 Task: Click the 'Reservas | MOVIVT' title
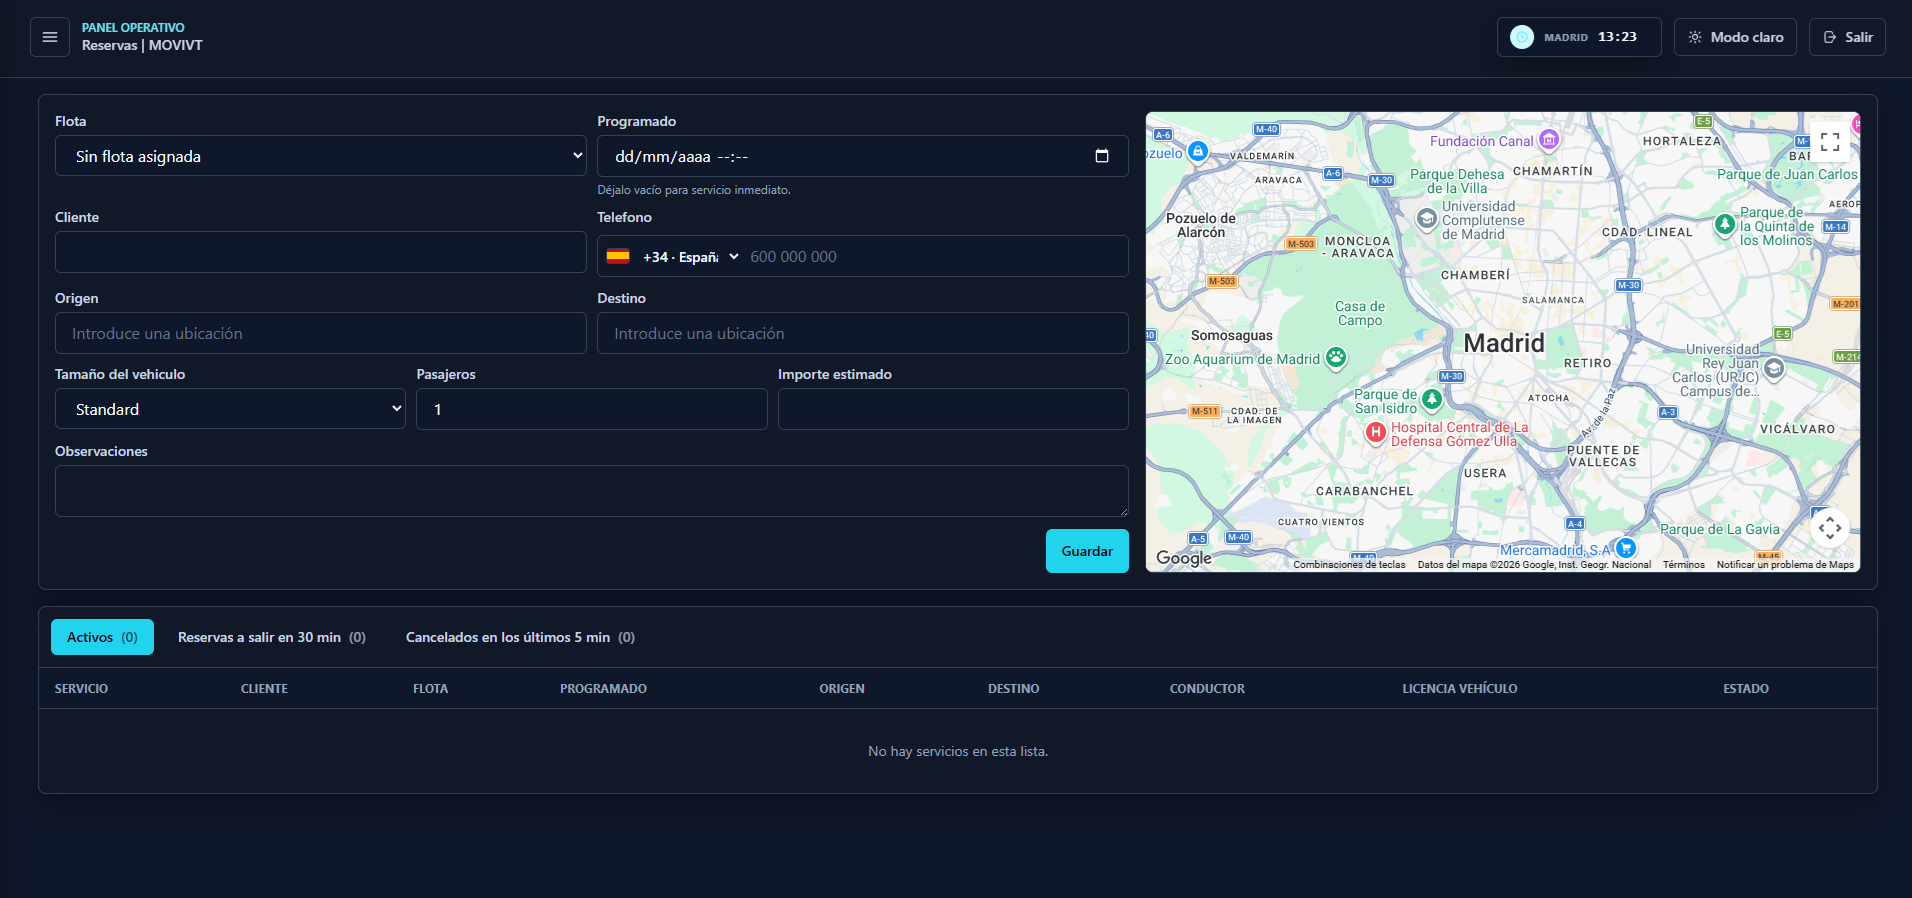click(142, 45)
